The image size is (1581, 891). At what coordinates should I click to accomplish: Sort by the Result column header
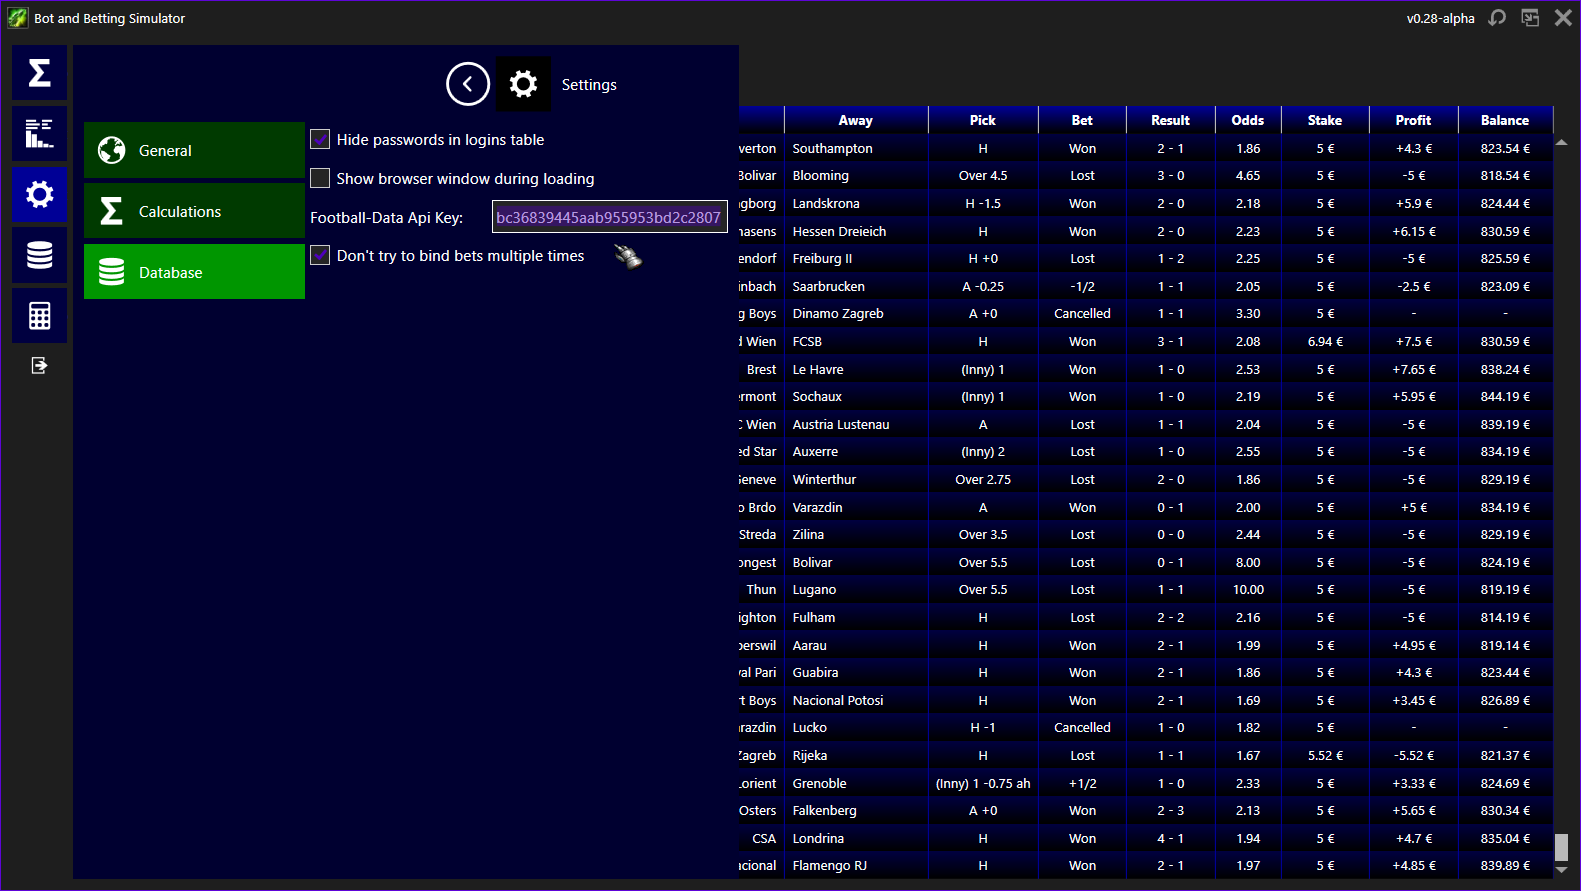pos(1170,120)
